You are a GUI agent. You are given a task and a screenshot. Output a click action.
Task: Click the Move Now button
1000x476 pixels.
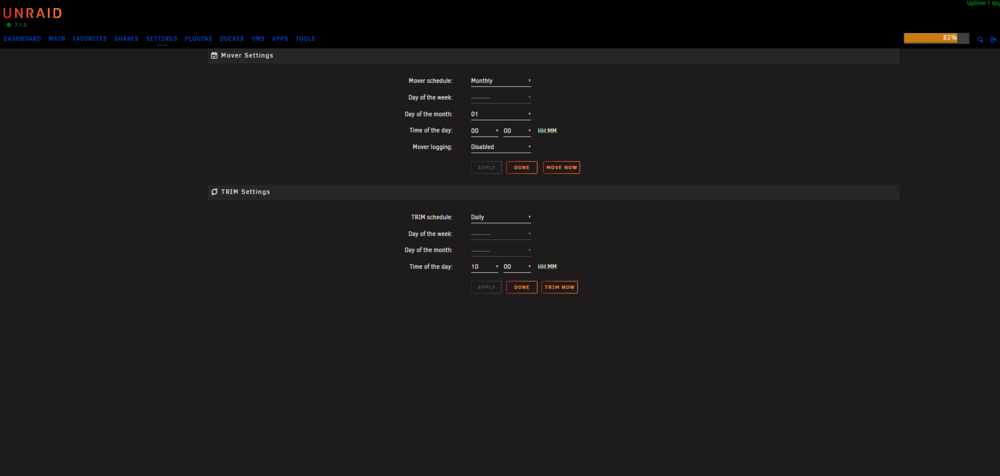[562, 167]
